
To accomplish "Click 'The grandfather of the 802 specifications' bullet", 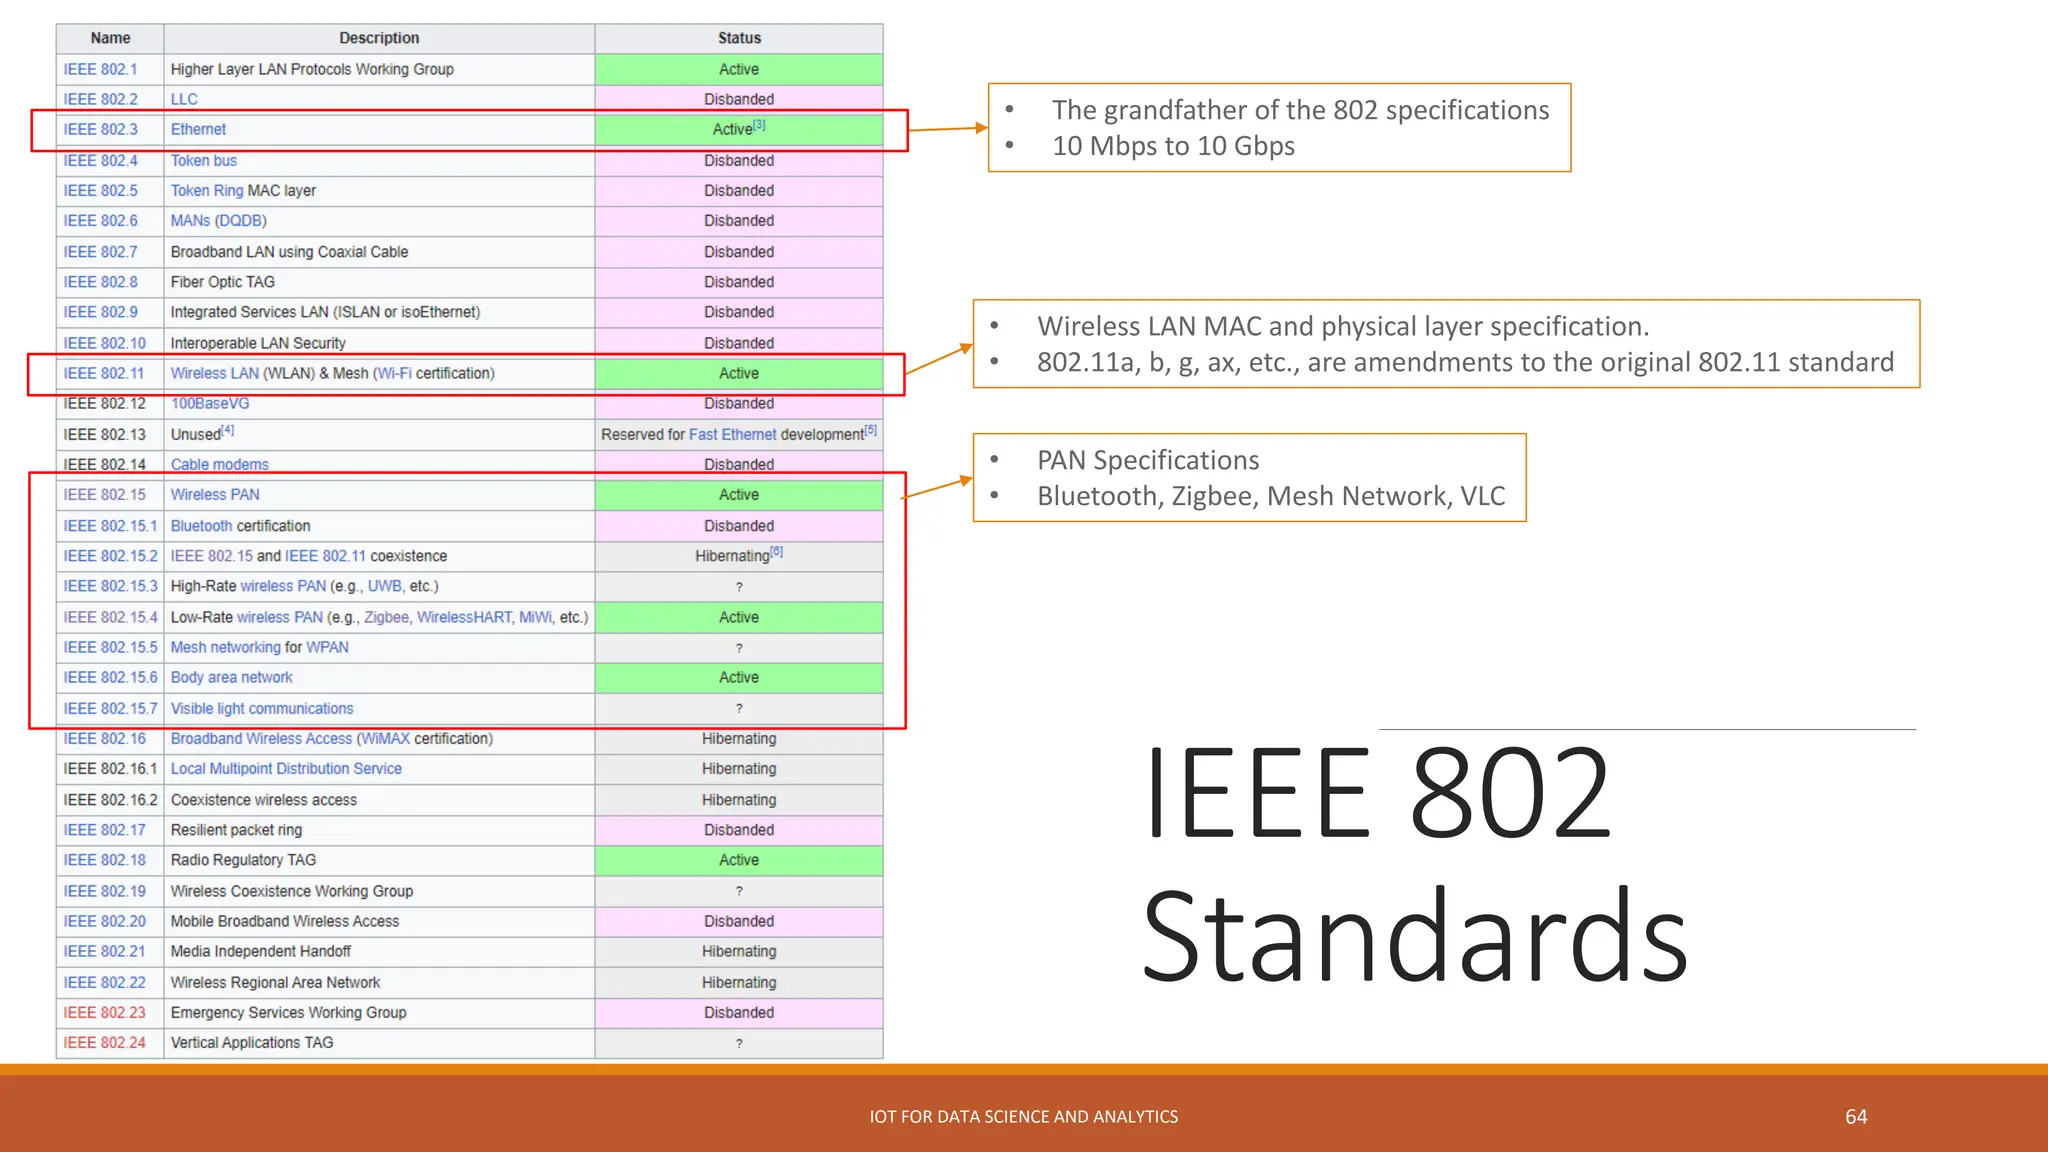I will pyautogui.click(x=1300, y=110).
